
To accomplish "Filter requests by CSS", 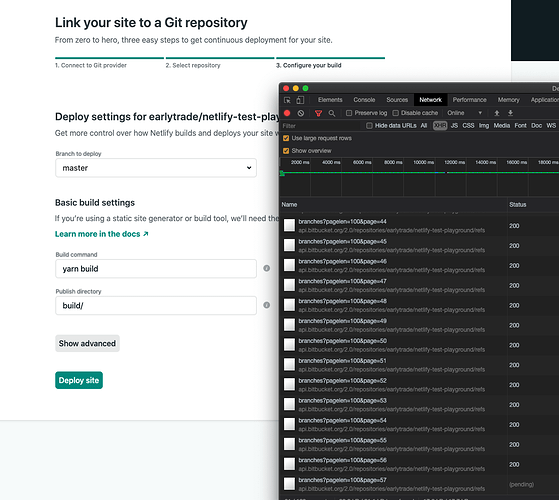I will click(468, 125).
